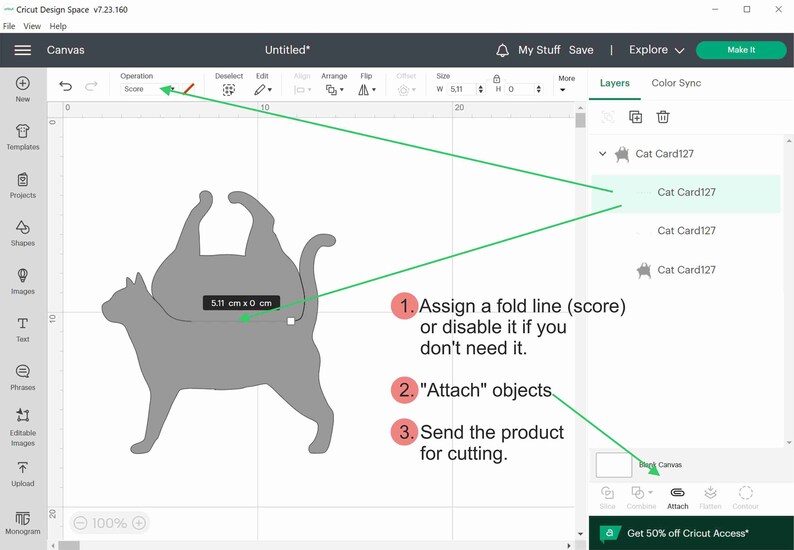Open the Templates panel

(23, 137)
